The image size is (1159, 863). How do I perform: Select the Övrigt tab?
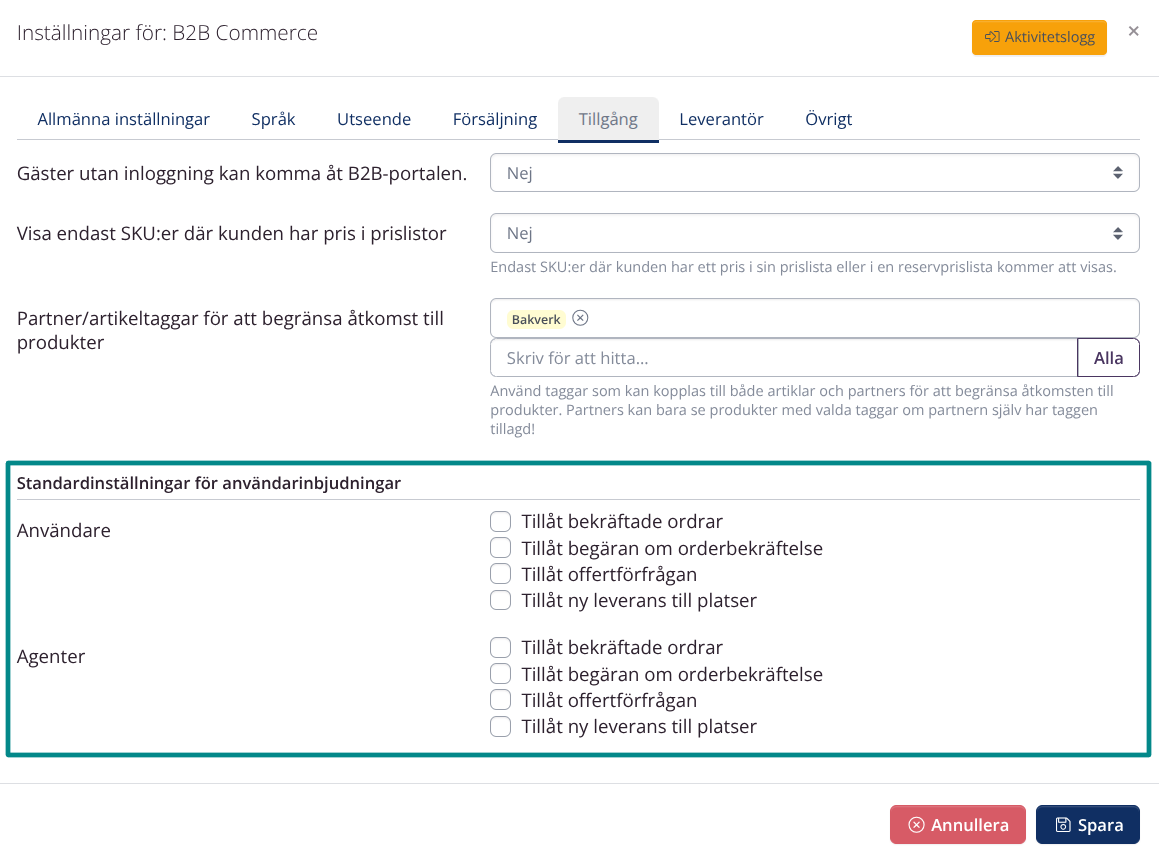pos(829,118)
